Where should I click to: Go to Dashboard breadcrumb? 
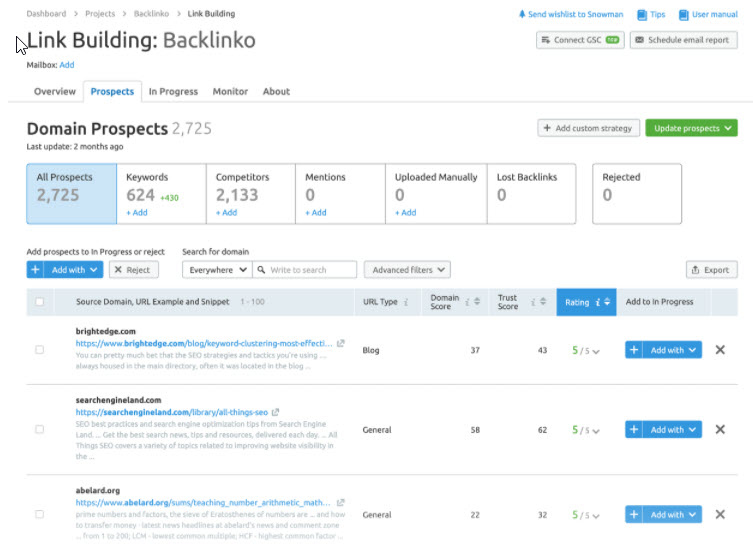[x=46, y=13]
